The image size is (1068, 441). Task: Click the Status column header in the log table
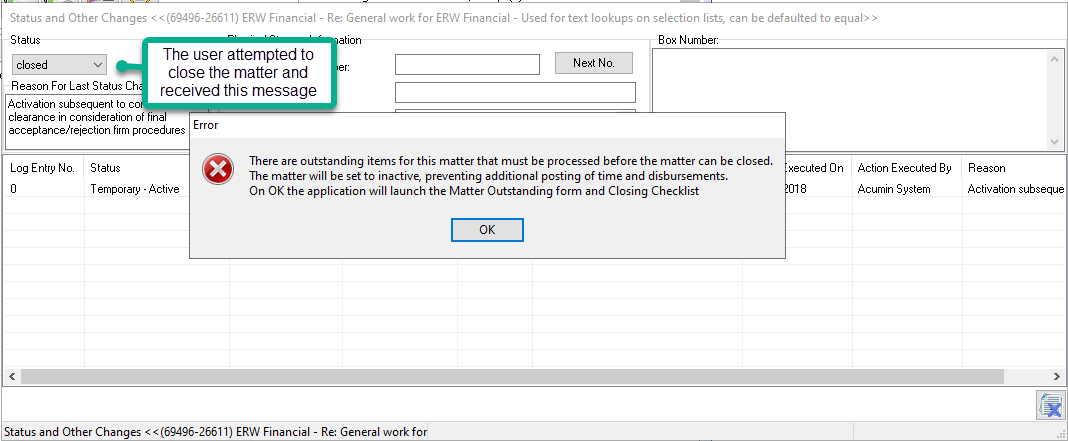pos(156,168)
